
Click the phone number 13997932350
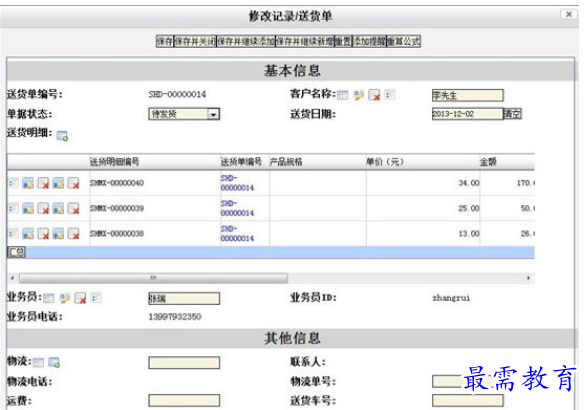[x=175, y=317]
